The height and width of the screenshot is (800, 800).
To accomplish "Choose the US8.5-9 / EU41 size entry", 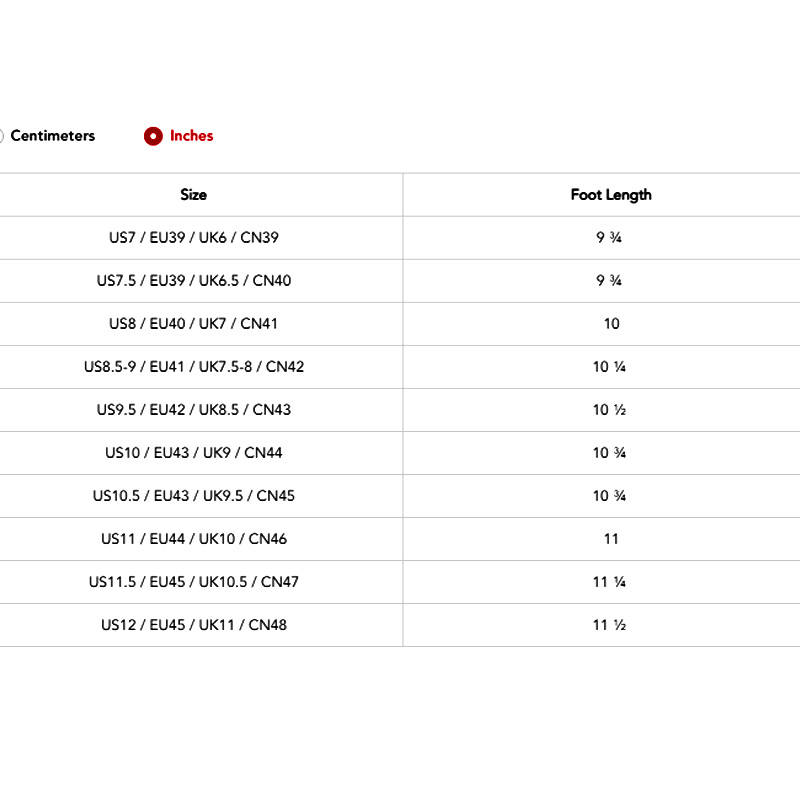I will [x=194, y=367].
